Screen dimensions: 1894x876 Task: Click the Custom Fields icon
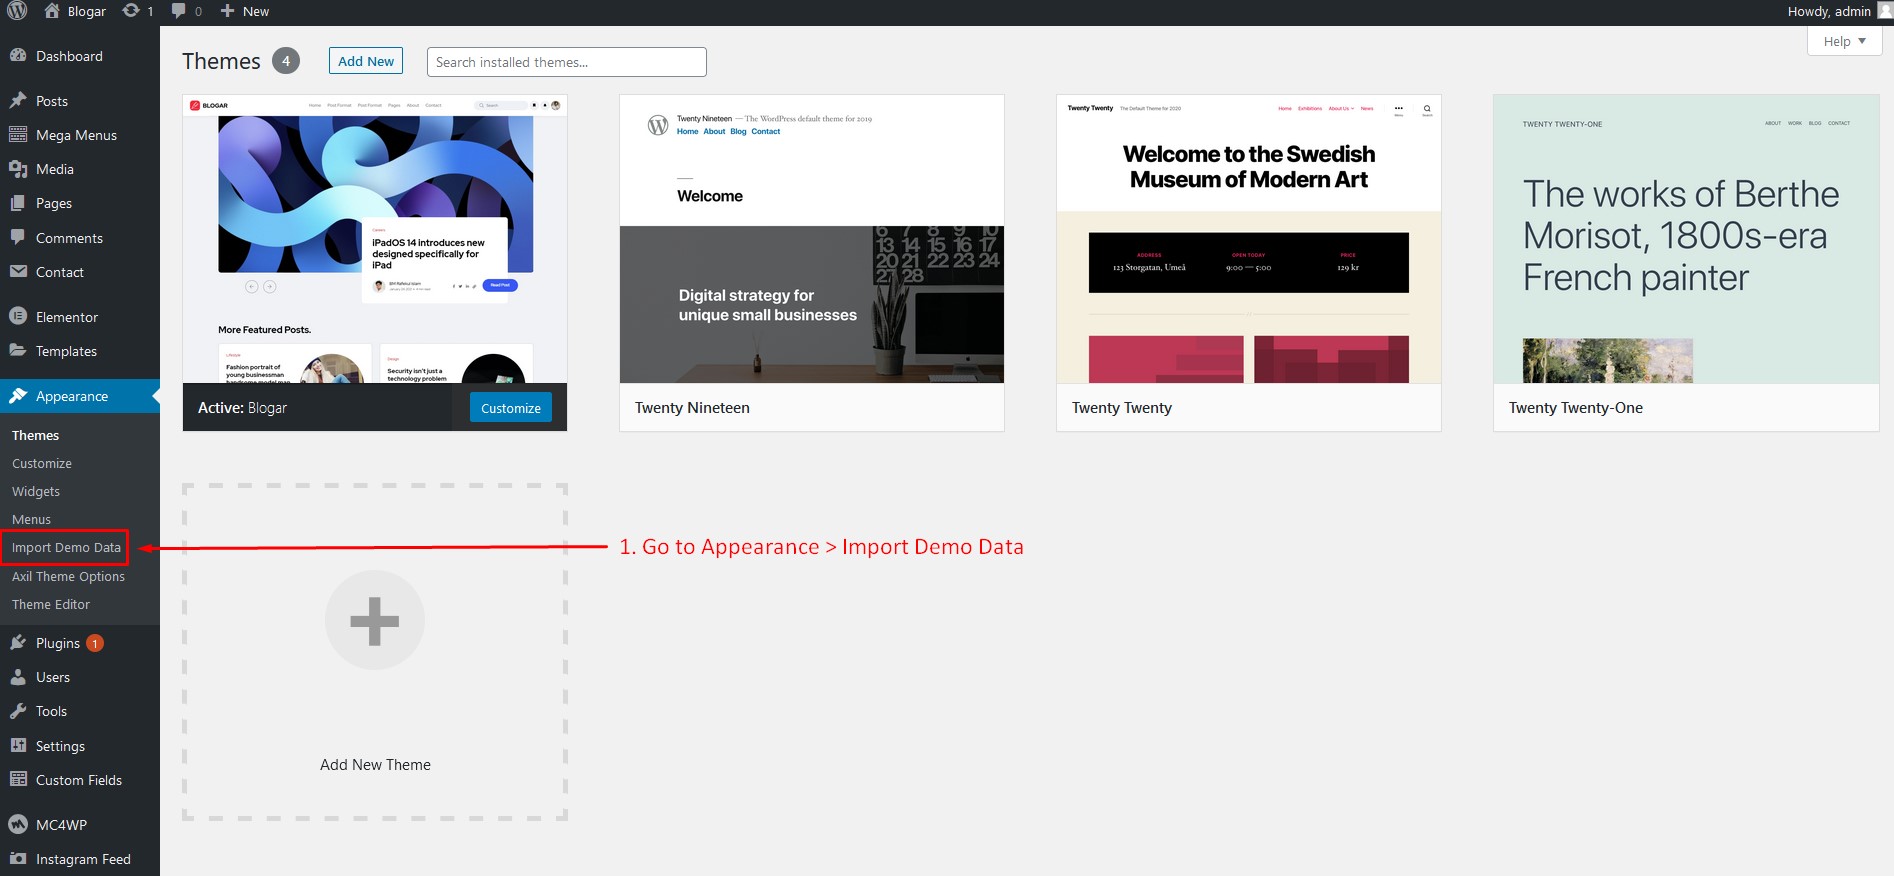pos(18,779)
